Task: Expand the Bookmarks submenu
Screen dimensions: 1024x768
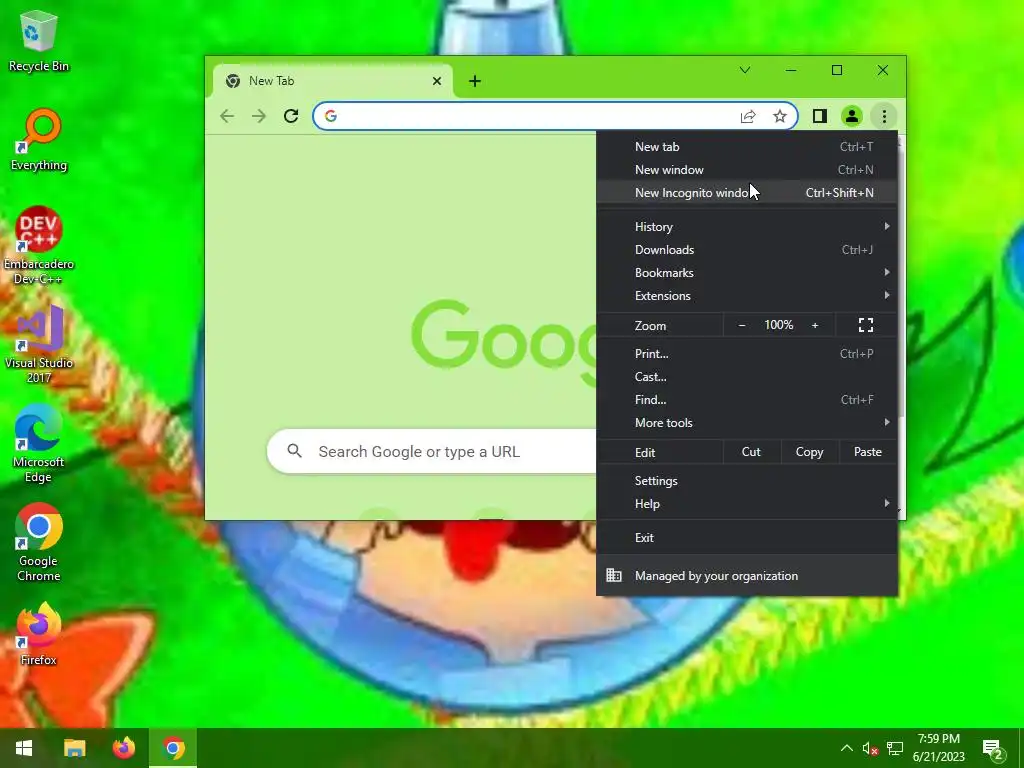Action: coord(747,272)
